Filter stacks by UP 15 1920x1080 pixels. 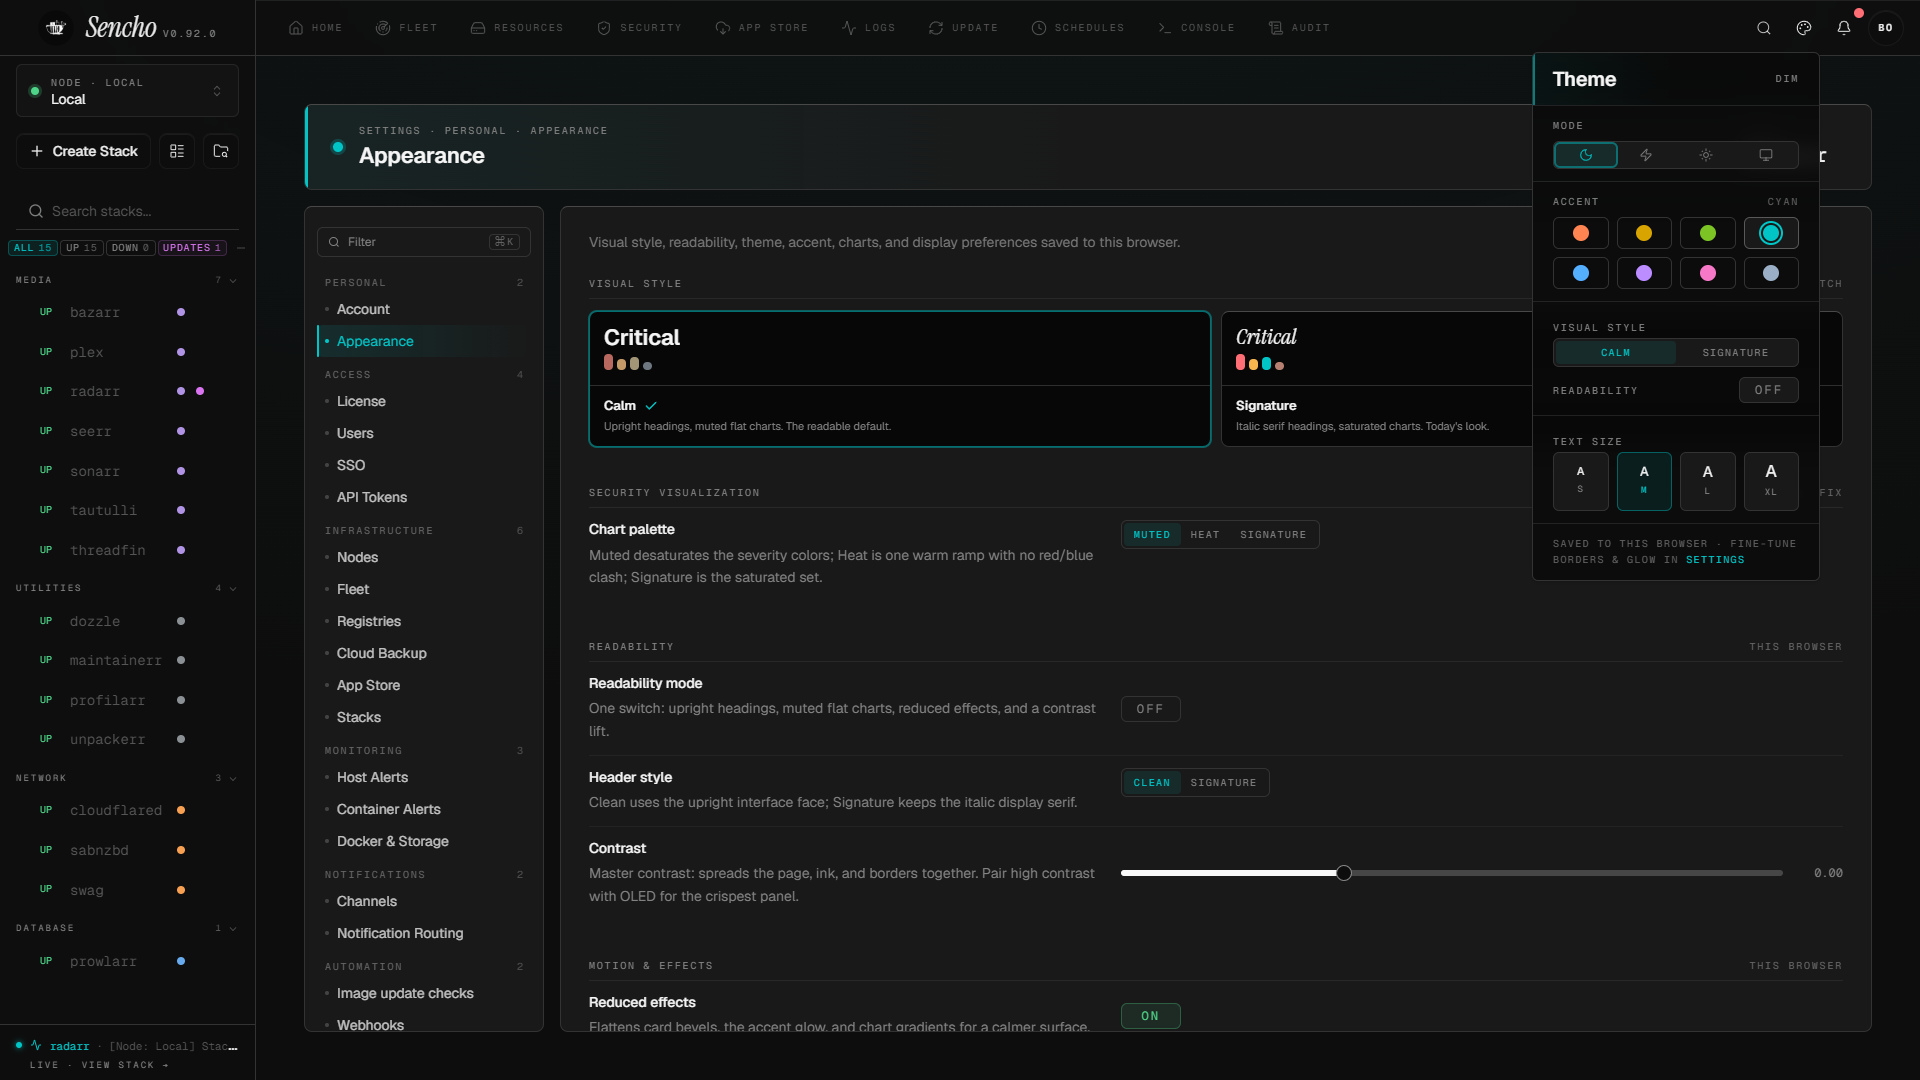(x=82, y=248)
